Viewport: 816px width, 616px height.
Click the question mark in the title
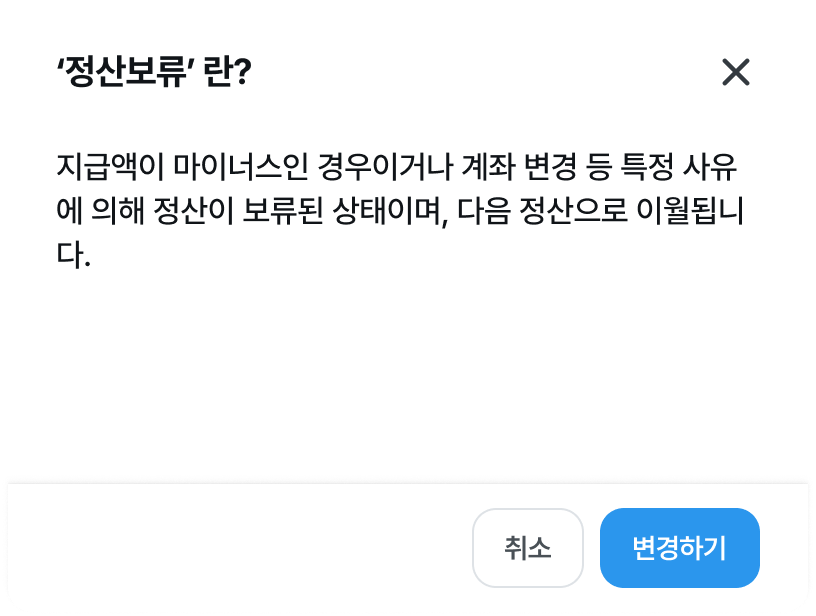240,72
